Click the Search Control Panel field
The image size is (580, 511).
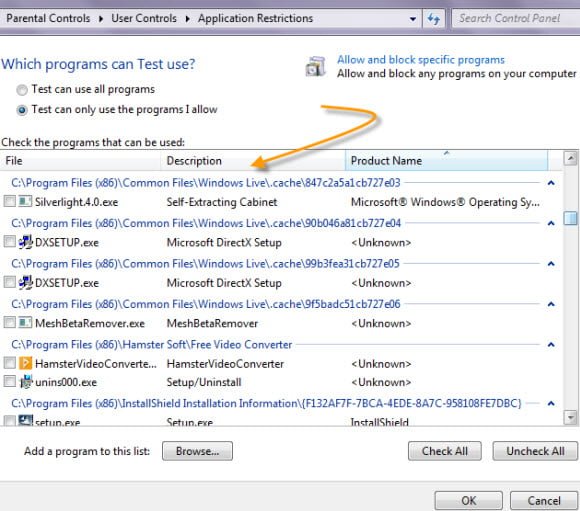[516, 18]
